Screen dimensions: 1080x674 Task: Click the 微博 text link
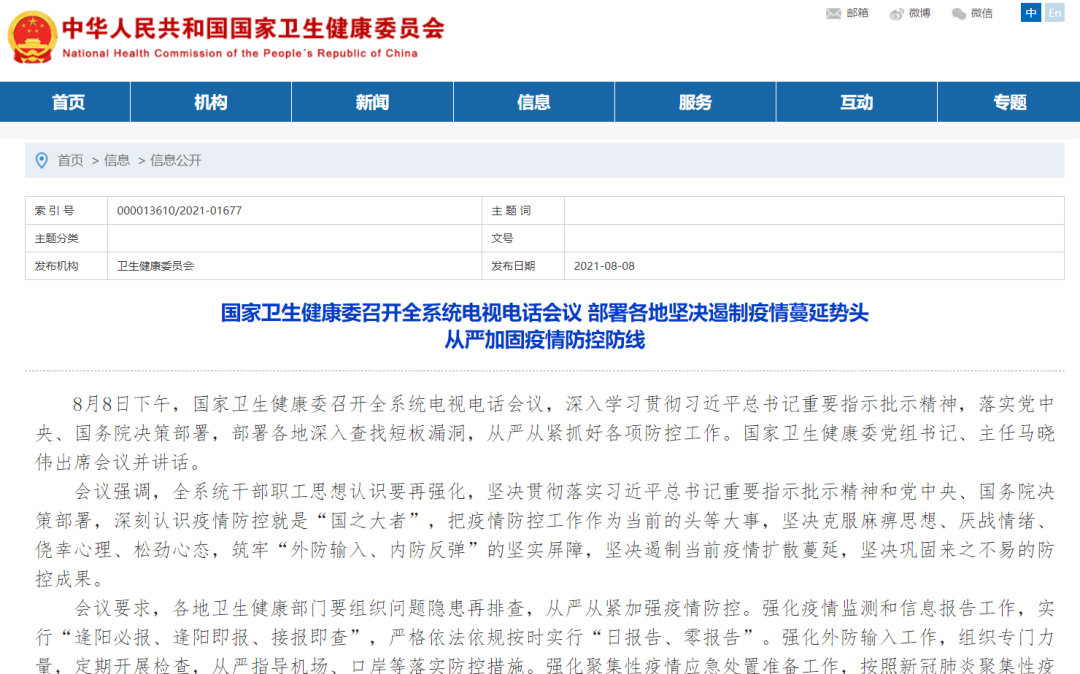coord(920,13)
